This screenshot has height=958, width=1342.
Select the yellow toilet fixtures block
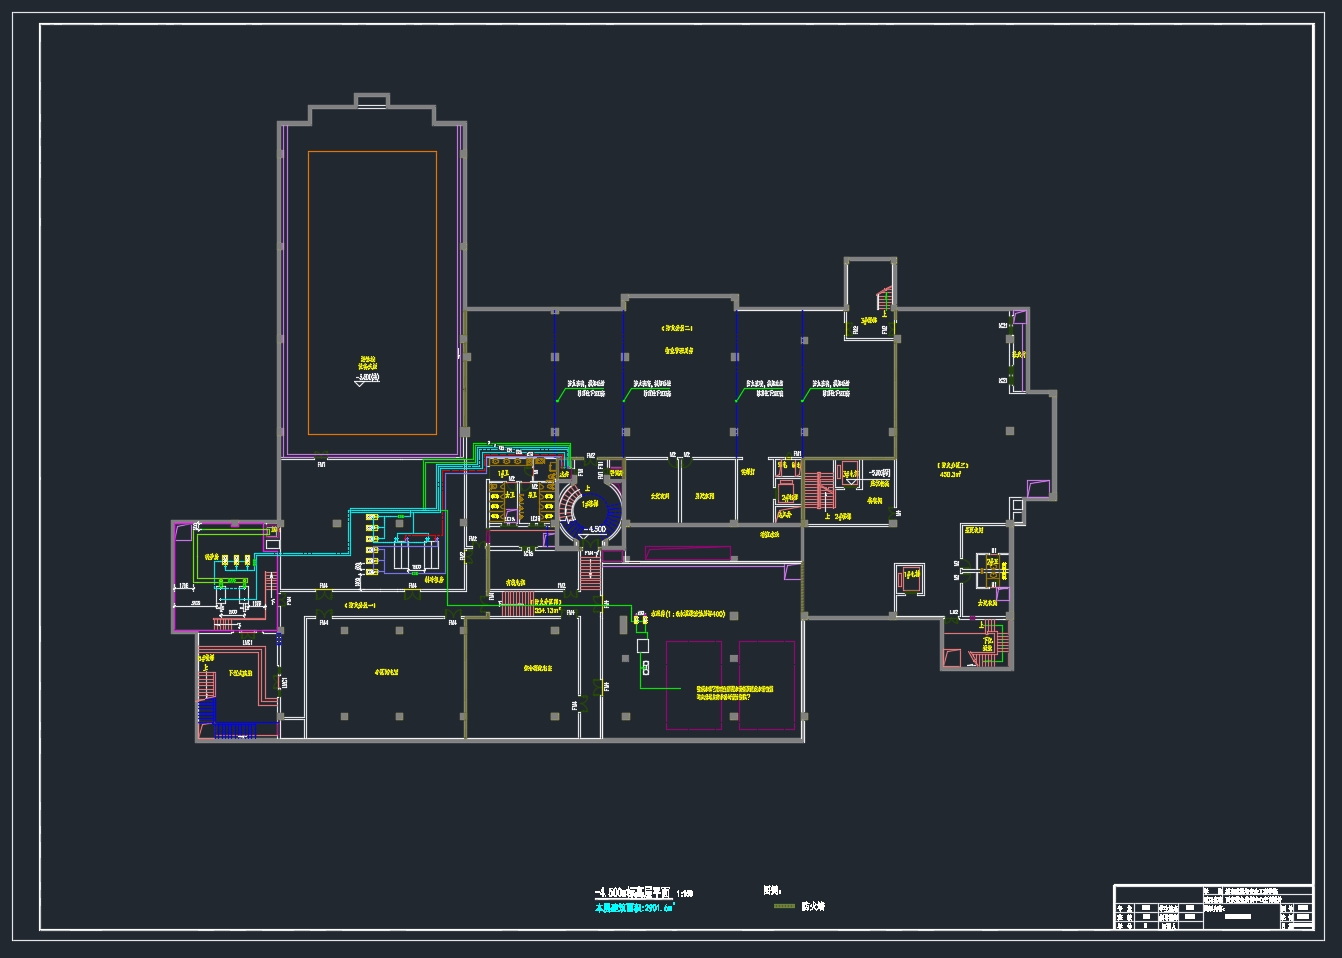click(x=496, y=504)
